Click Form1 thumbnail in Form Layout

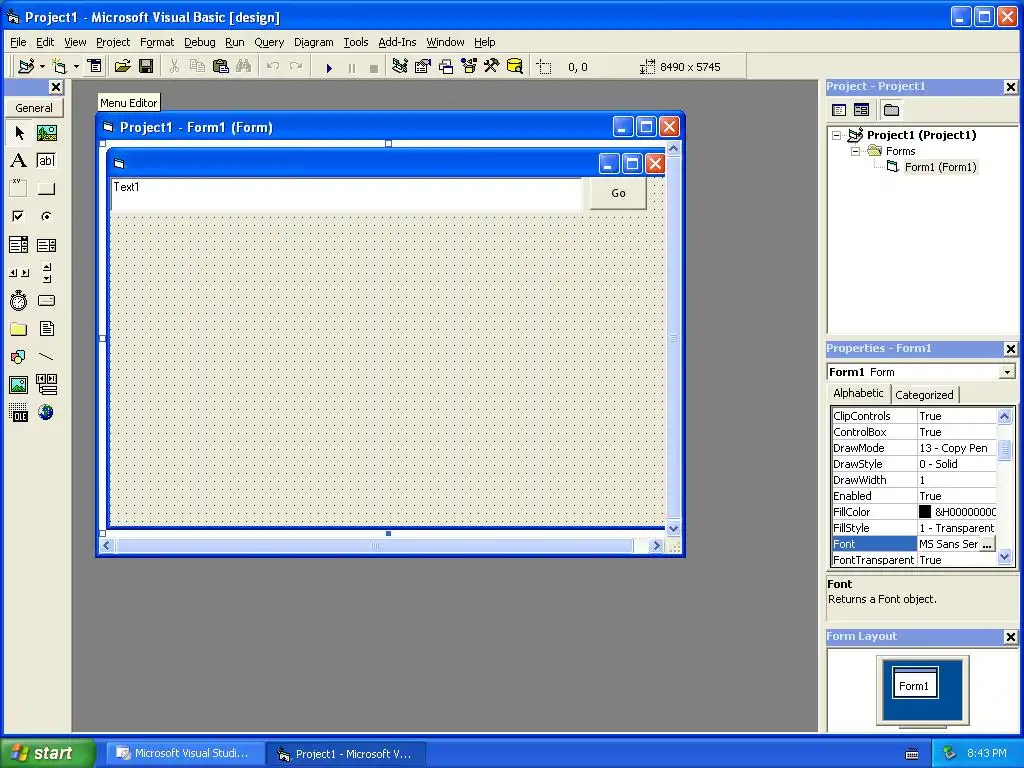click(x=914, y=683)
